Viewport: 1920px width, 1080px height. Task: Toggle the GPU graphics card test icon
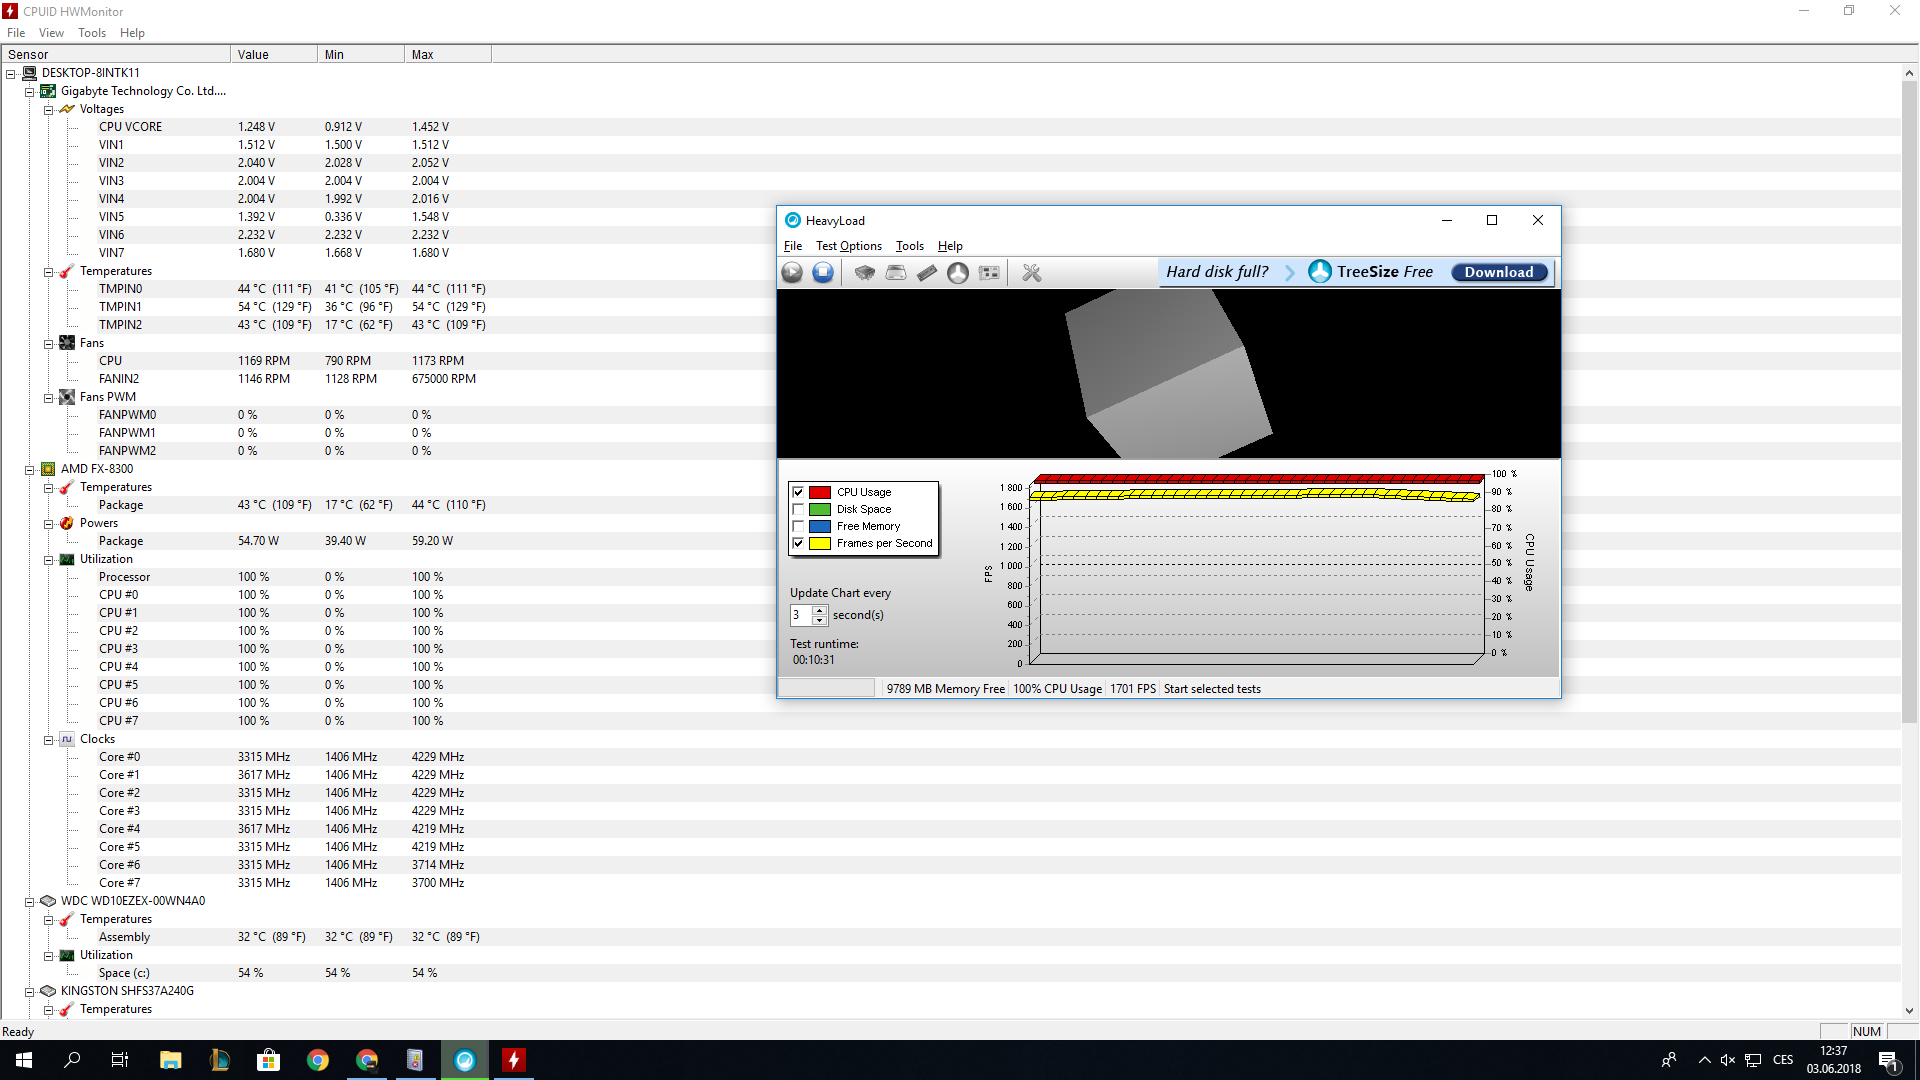point(989,272)
